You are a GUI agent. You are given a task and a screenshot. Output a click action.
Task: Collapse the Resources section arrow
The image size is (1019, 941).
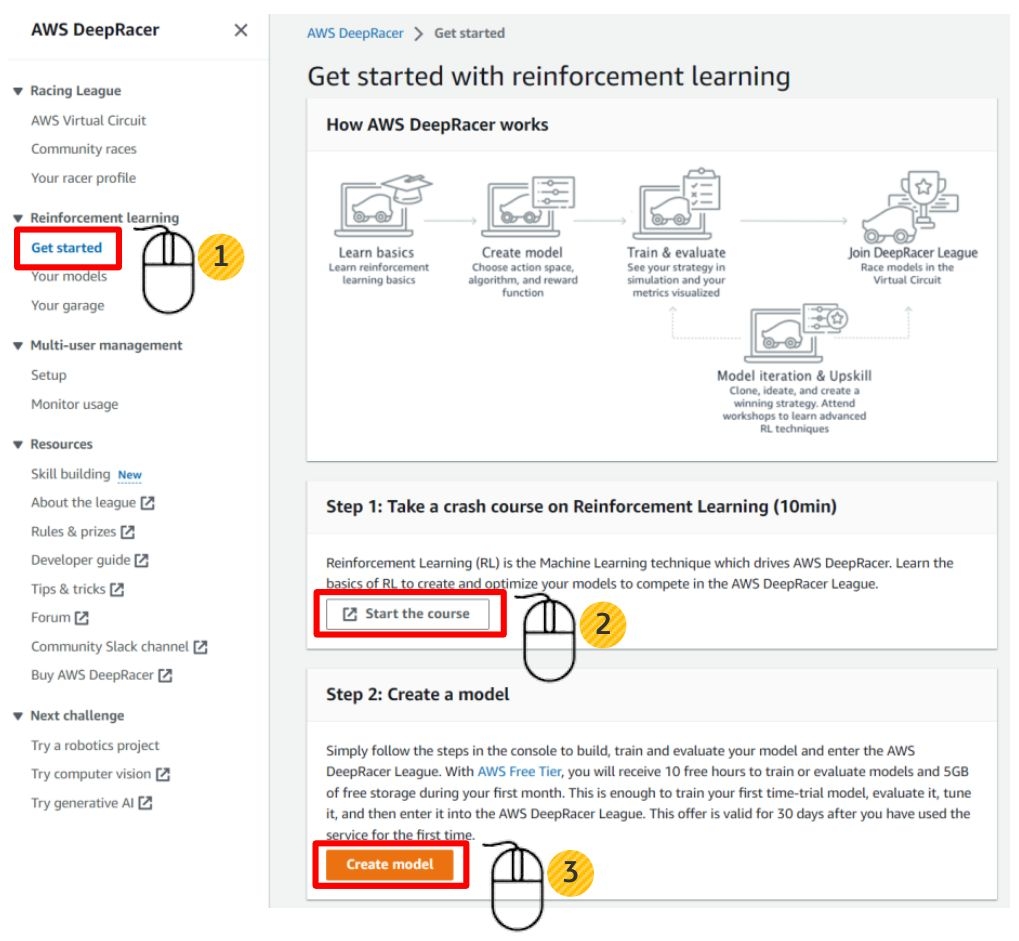coord(17,445)
